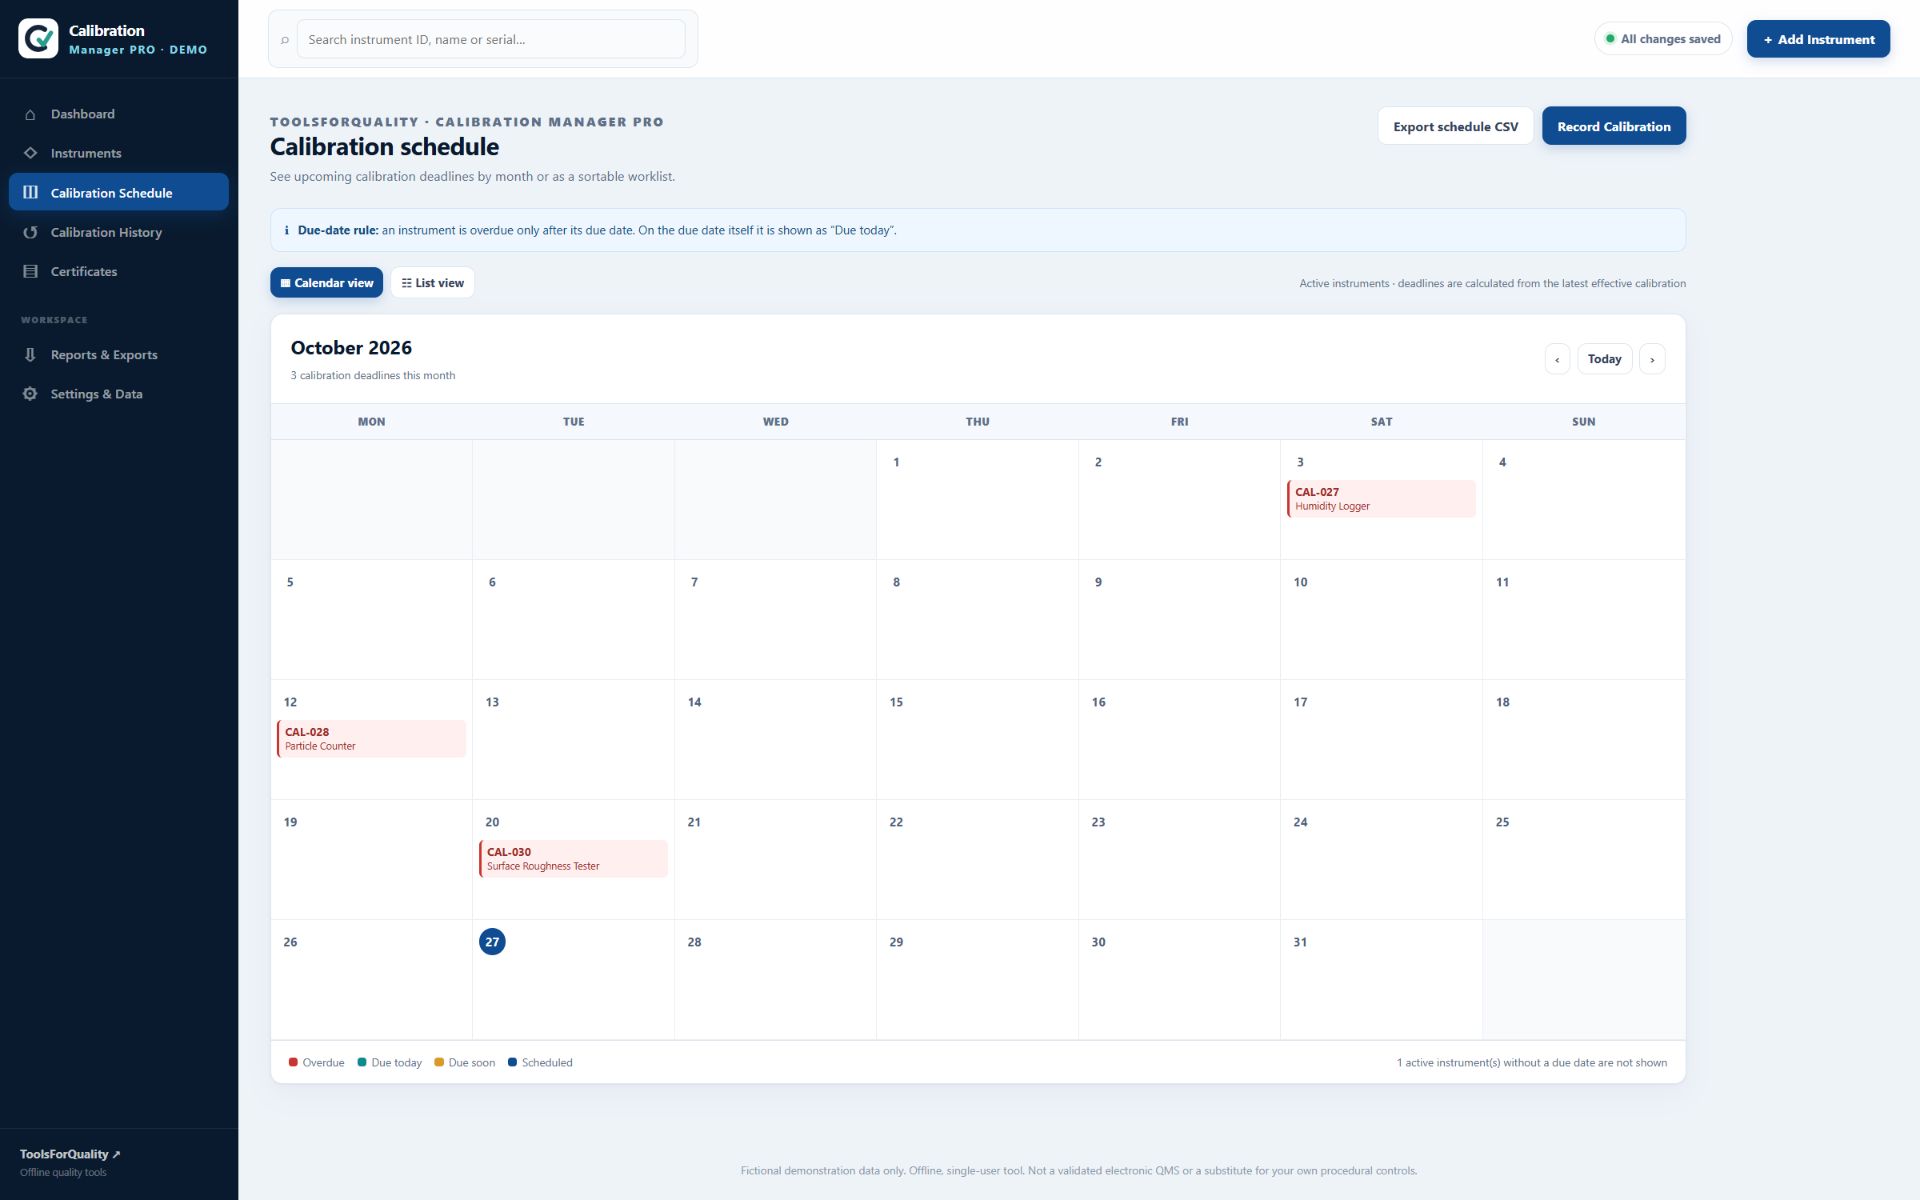The width and height of the screenshot is (1920, 1200).
Task: Go to previous month with left chevron
Action: click(1557, 359)
